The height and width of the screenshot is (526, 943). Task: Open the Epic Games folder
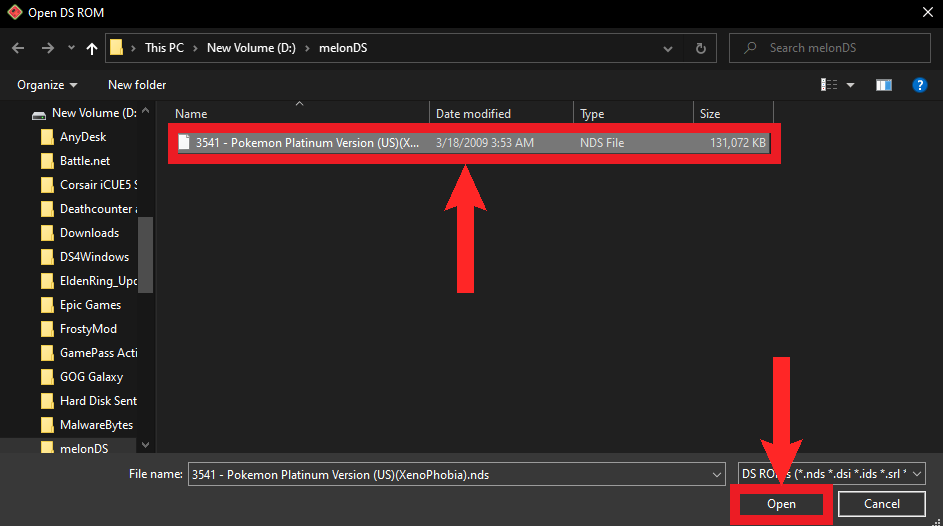click(x=90, y=305)
